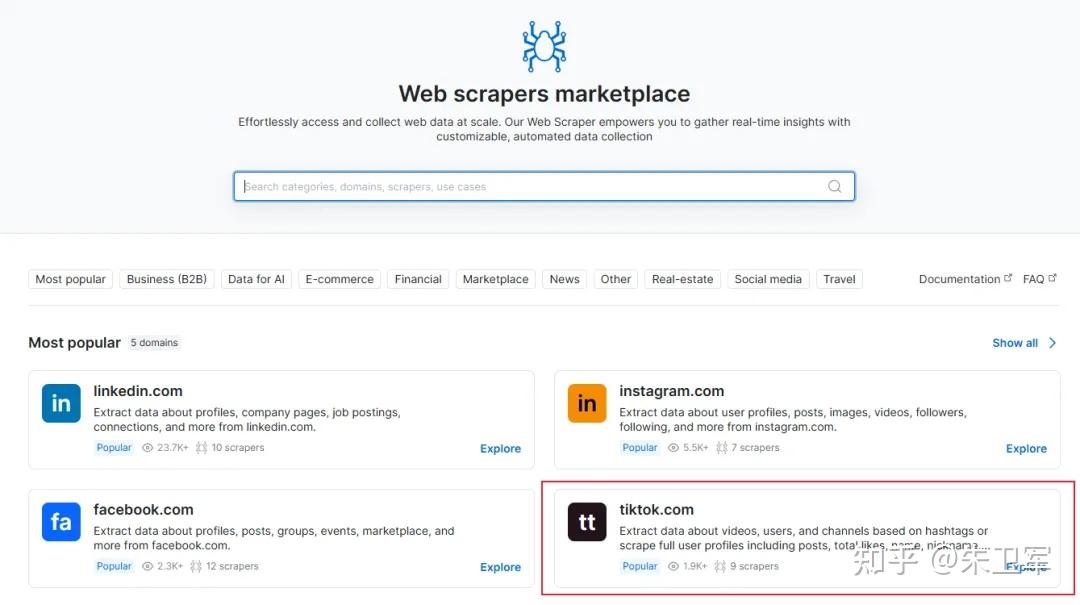Click scrapers icon beside '12 scrapers'
Image resolution: width=1080 pixels, height=605 pixels.
pos(196,566)
